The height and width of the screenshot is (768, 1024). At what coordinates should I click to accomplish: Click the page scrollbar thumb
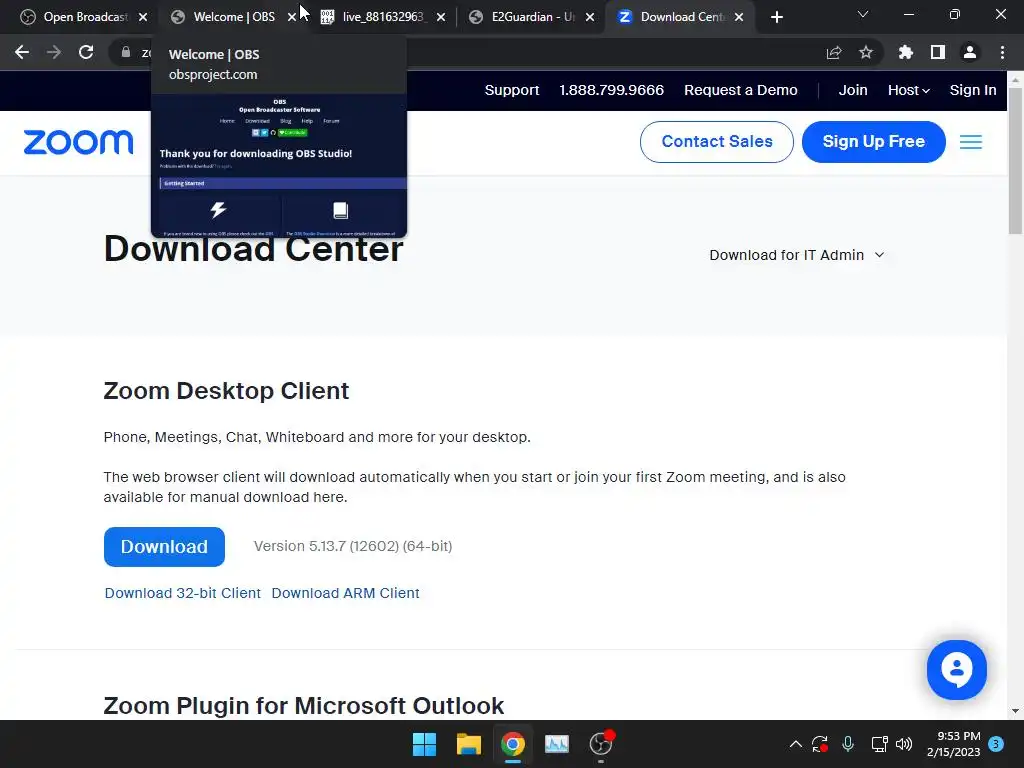click(1015, 160)
